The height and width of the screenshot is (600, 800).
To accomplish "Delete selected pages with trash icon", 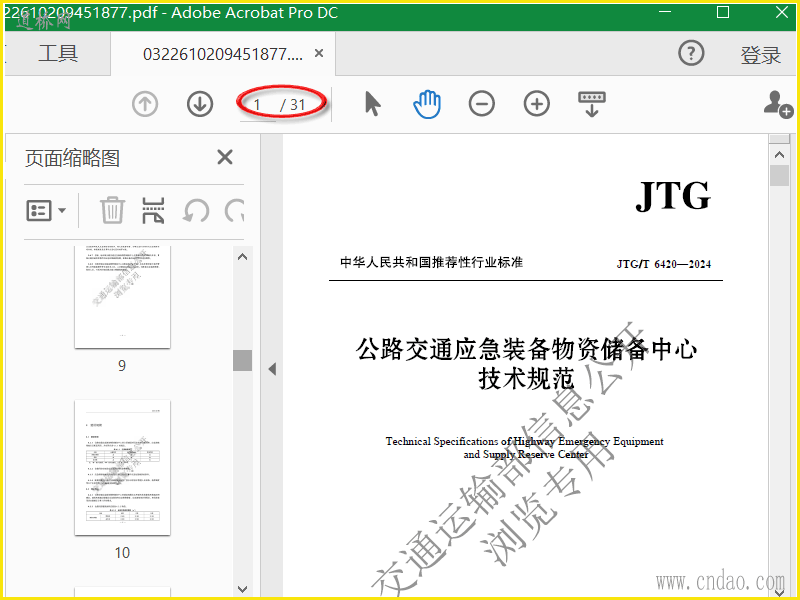I will click(112, 210).
